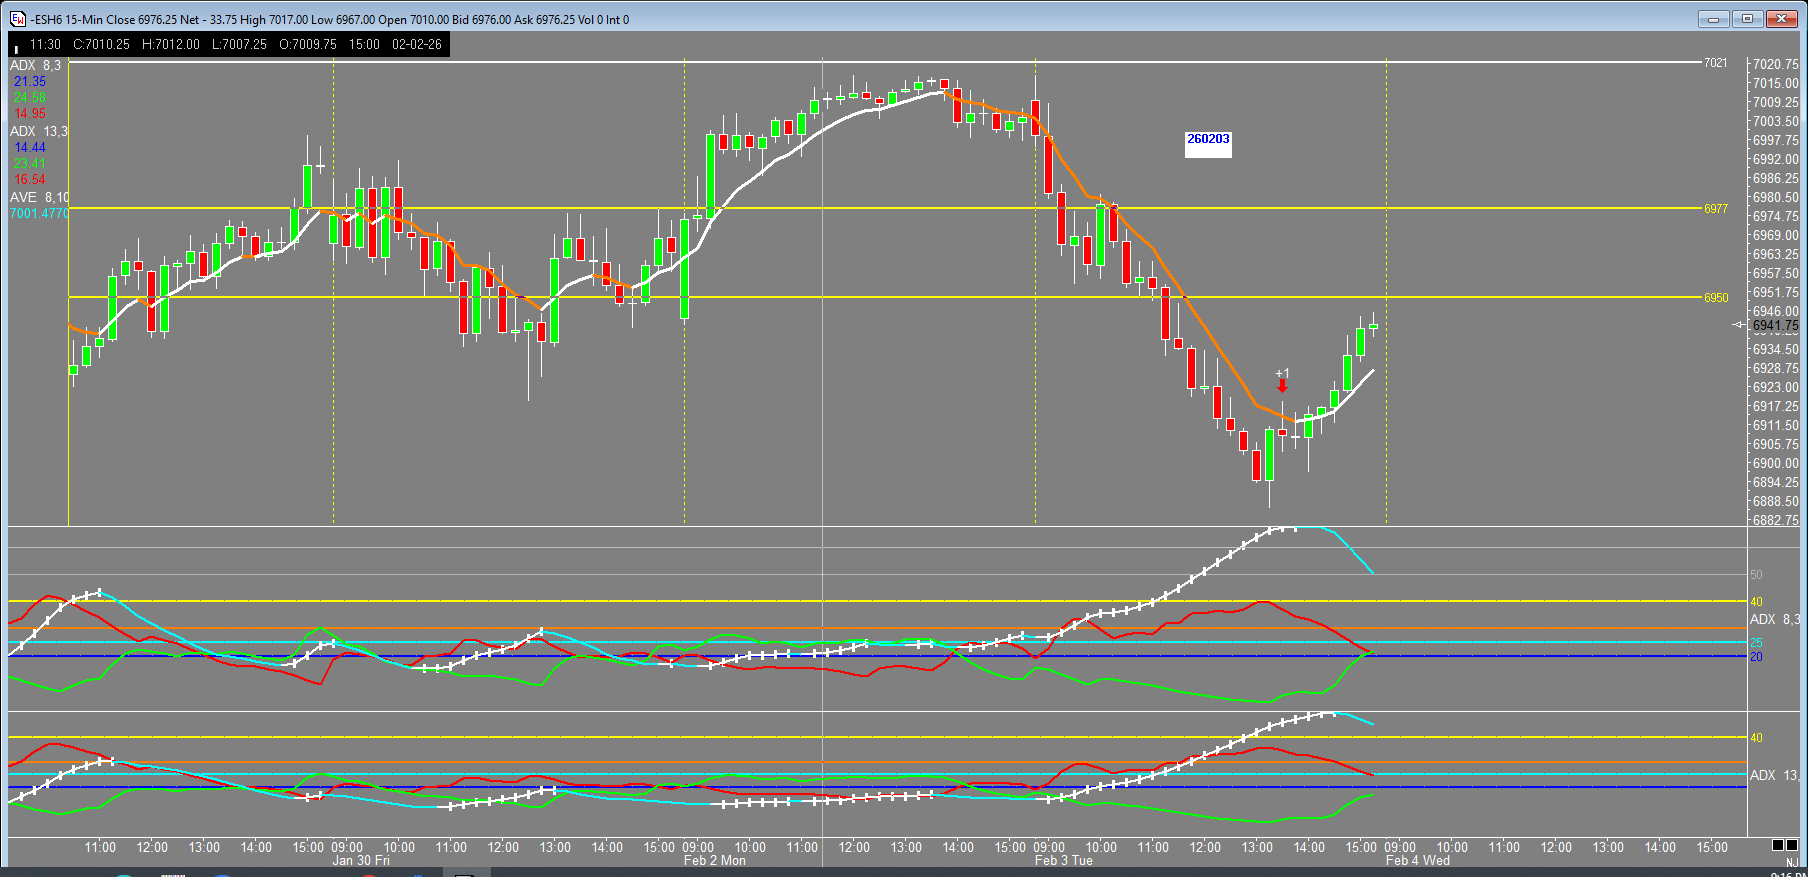Click the Feb 3 Tue date on time axis
This screenshot has height=877, width=1808.
coord(1063,860)
